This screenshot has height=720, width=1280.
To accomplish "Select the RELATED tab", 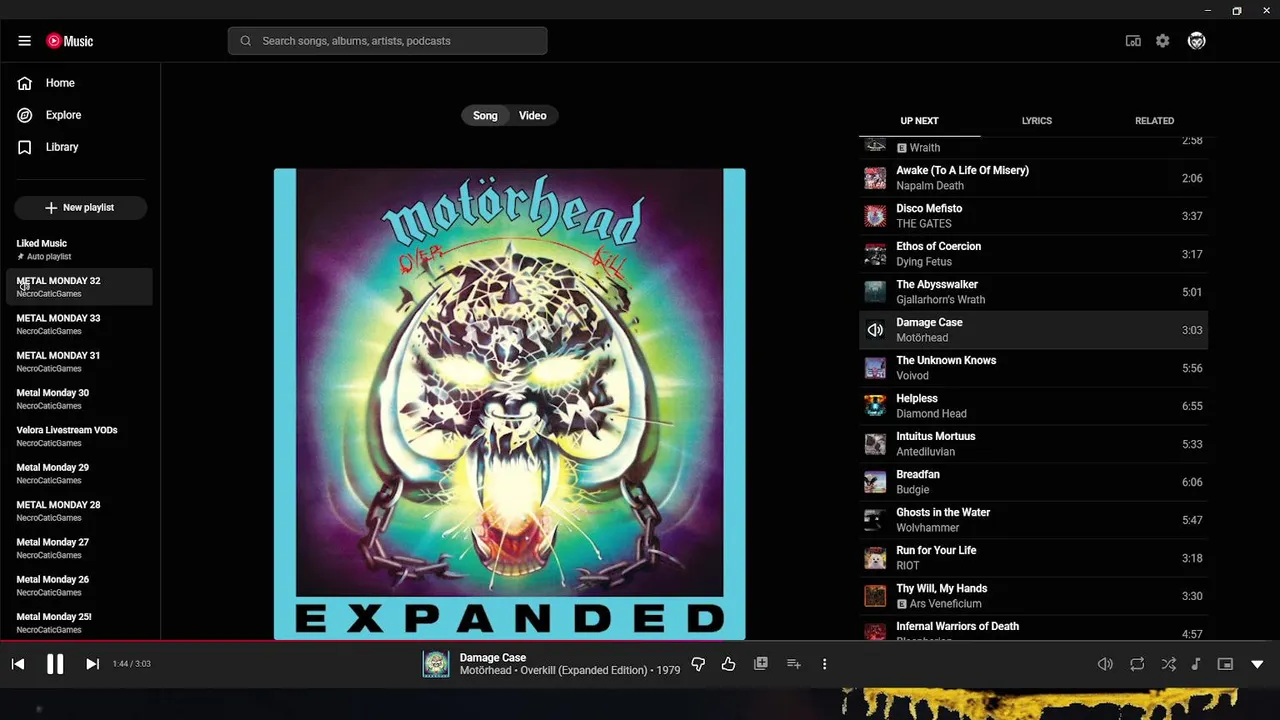I will coord(1154,121).
